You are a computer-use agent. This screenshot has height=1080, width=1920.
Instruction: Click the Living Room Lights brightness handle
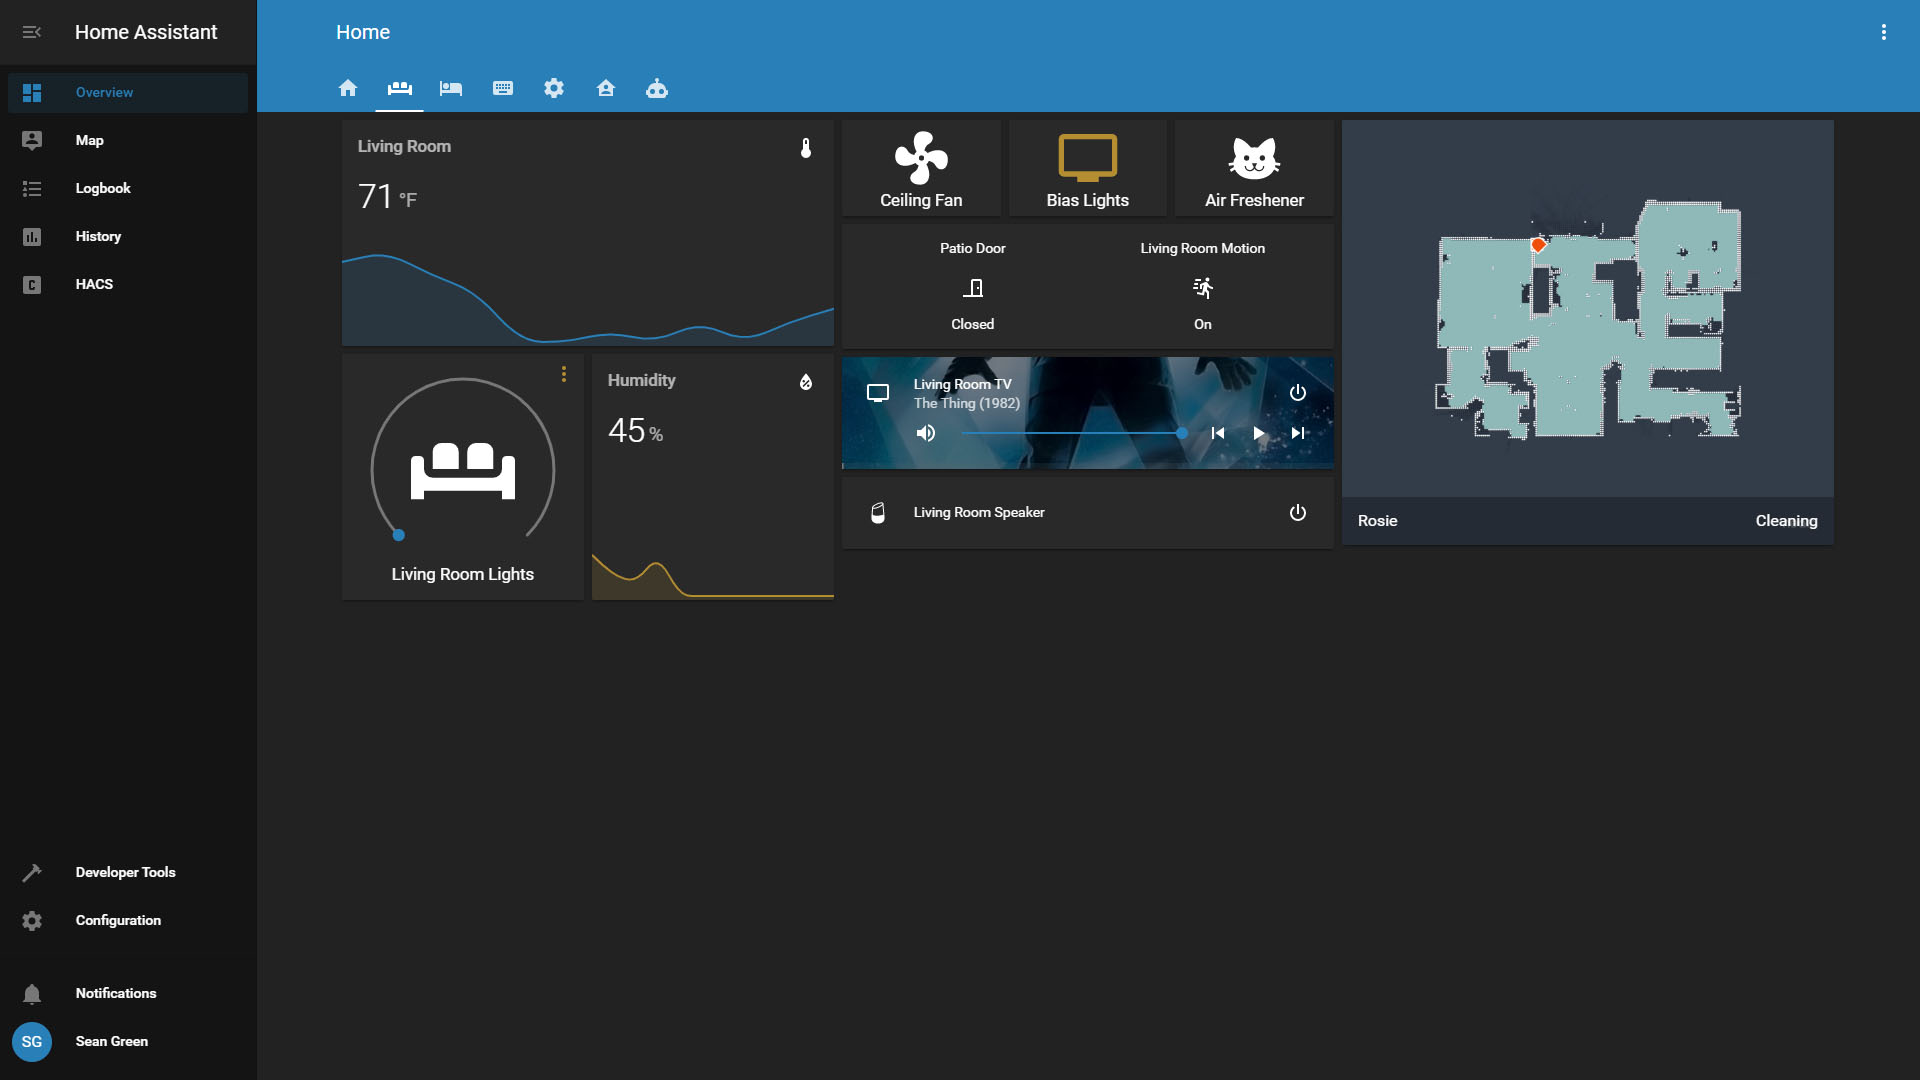(x=398, y=535)
